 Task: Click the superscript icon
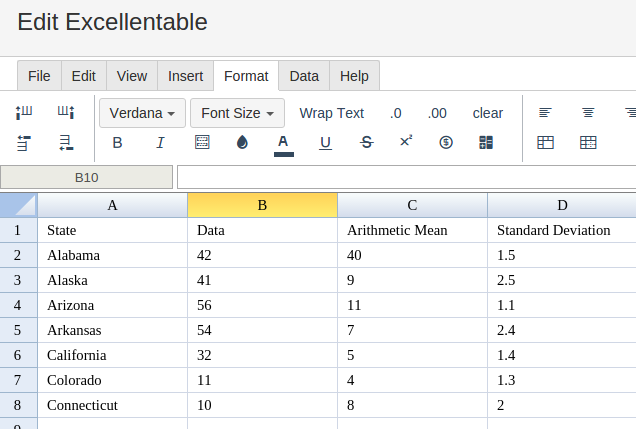point(406,142)
